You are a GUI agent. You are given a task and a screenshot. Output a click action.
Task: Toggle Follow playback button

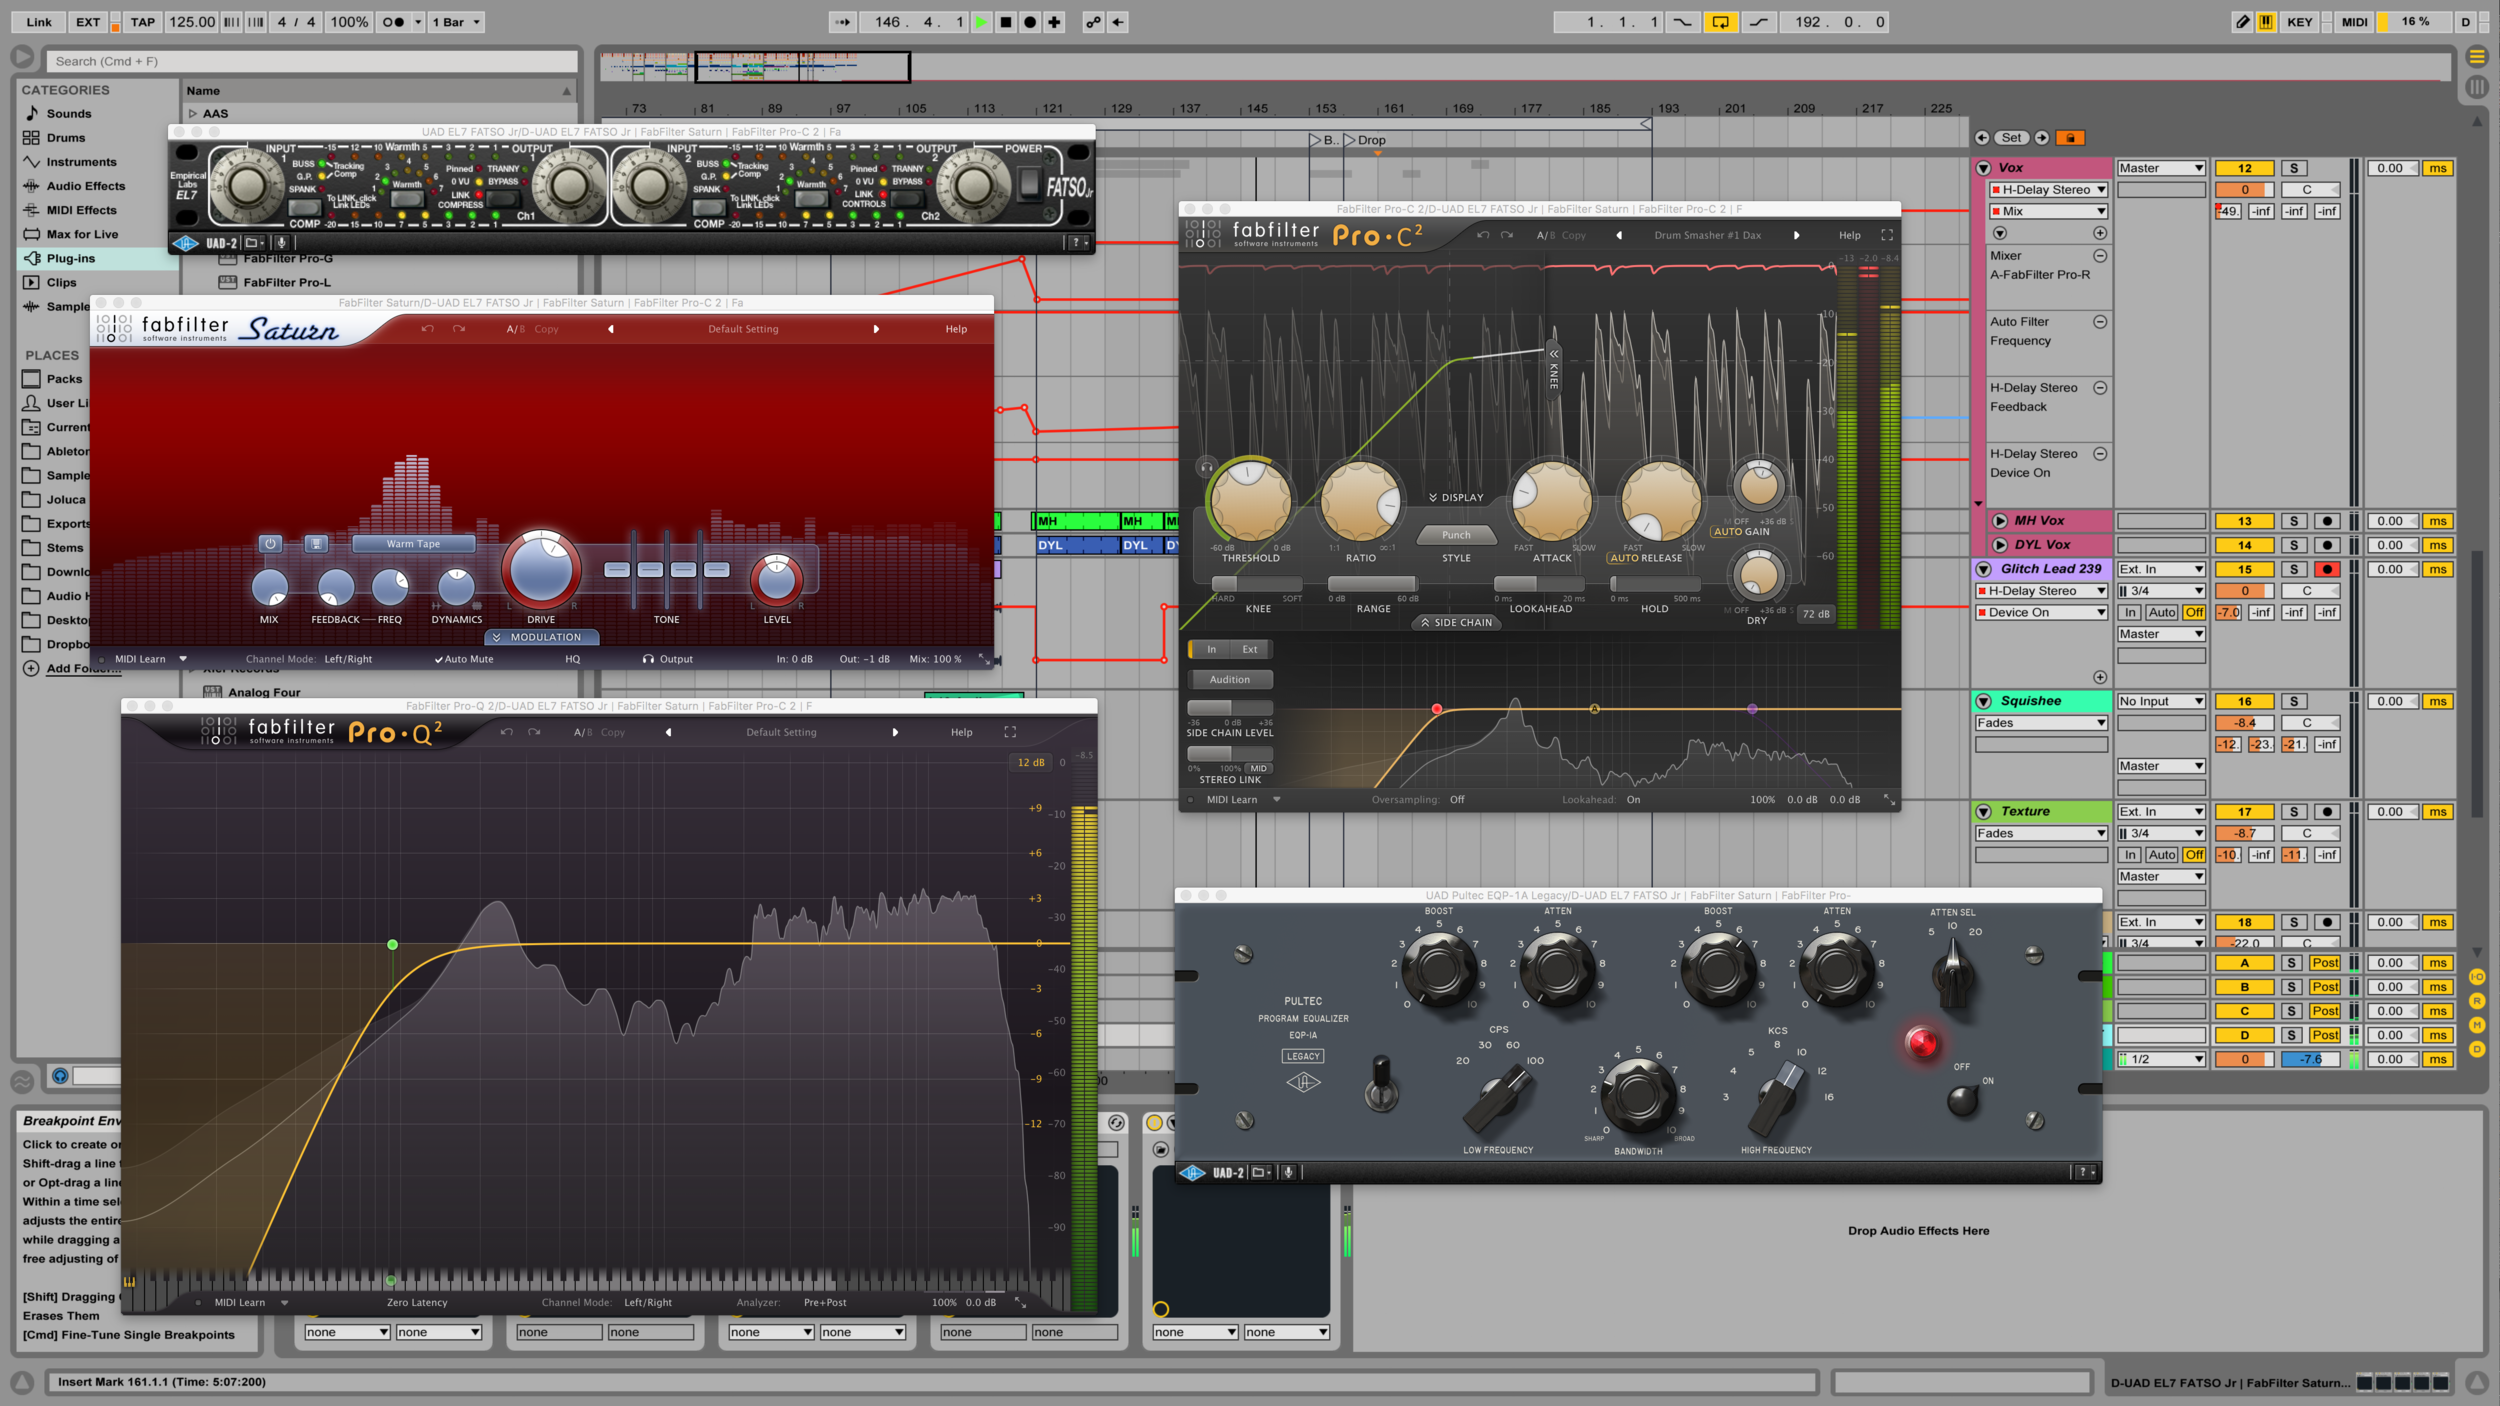[843, 22]
